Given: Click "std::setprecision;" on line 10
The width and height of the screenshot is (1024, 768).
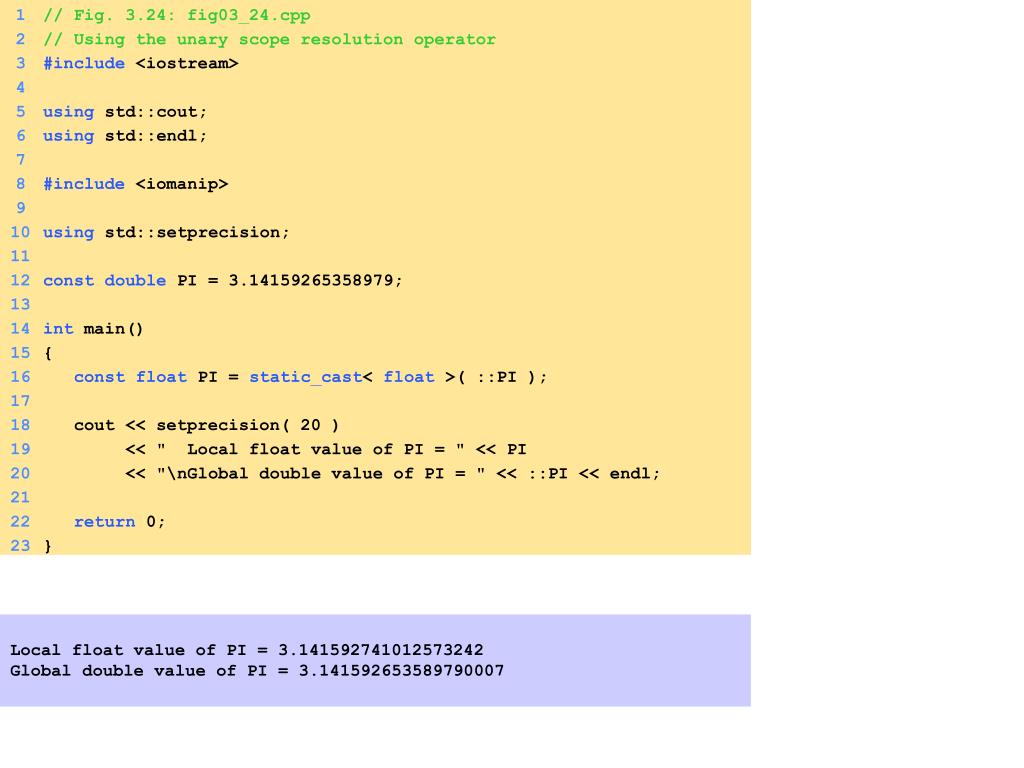Looking at the screenshot, I should 197,232.
